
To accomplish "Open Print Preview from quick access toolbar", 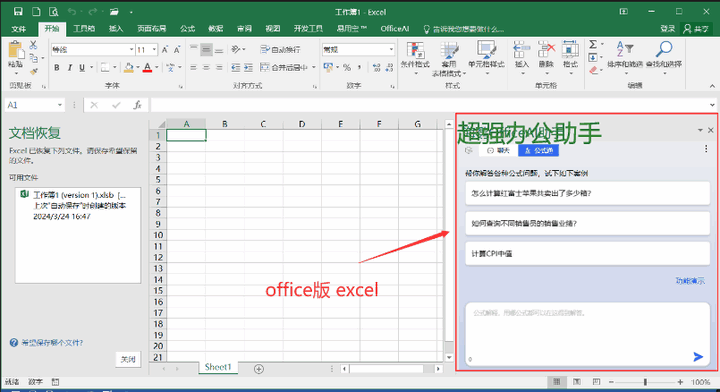I will 54,11.
